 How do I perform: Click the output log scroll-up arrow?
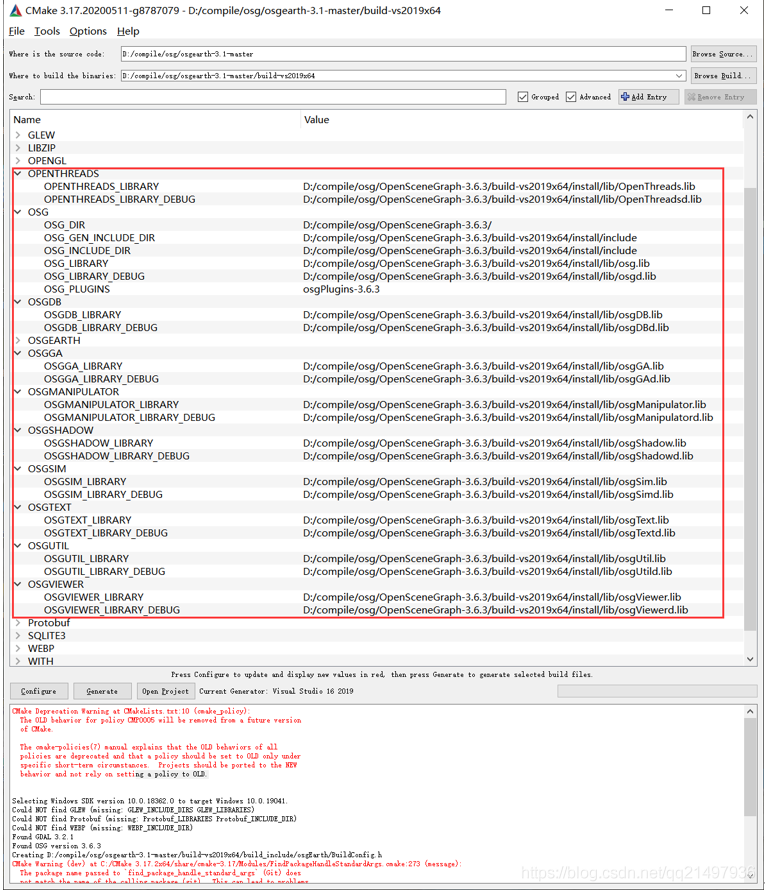750,711
